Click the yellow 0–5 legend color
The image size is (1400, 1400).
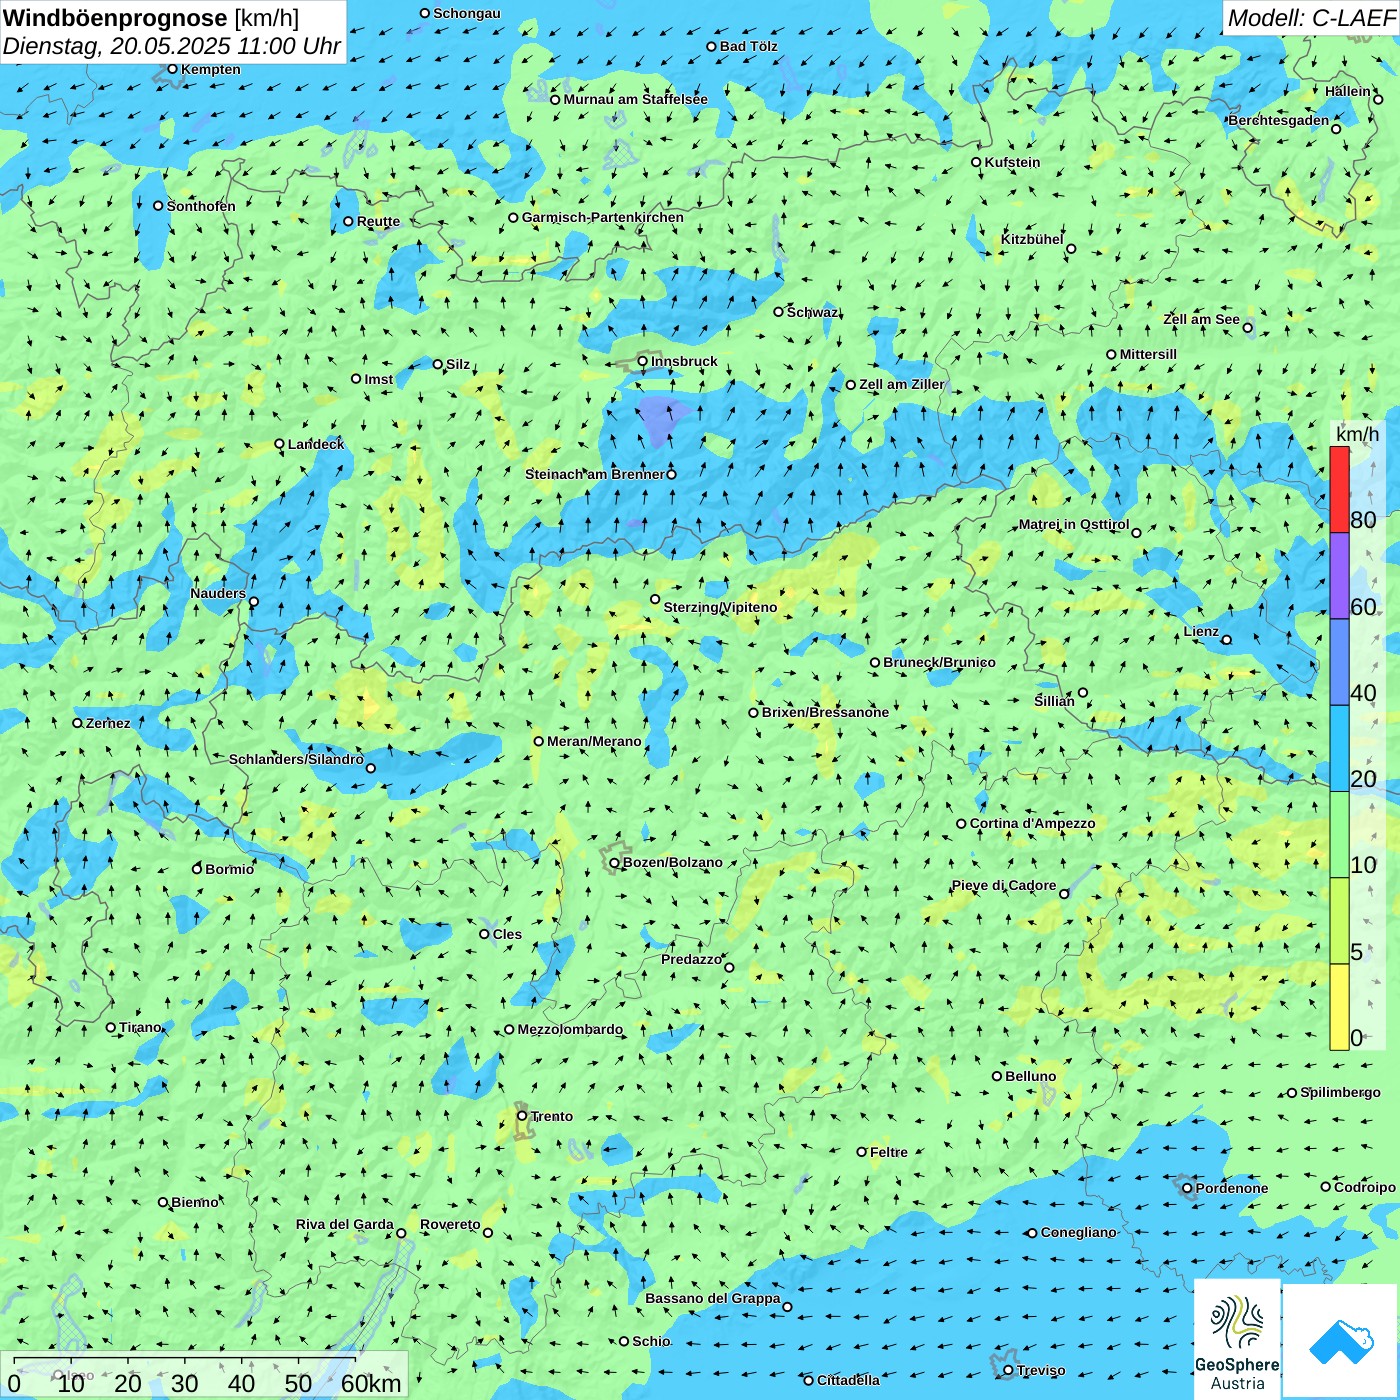click(1339, 1007)
